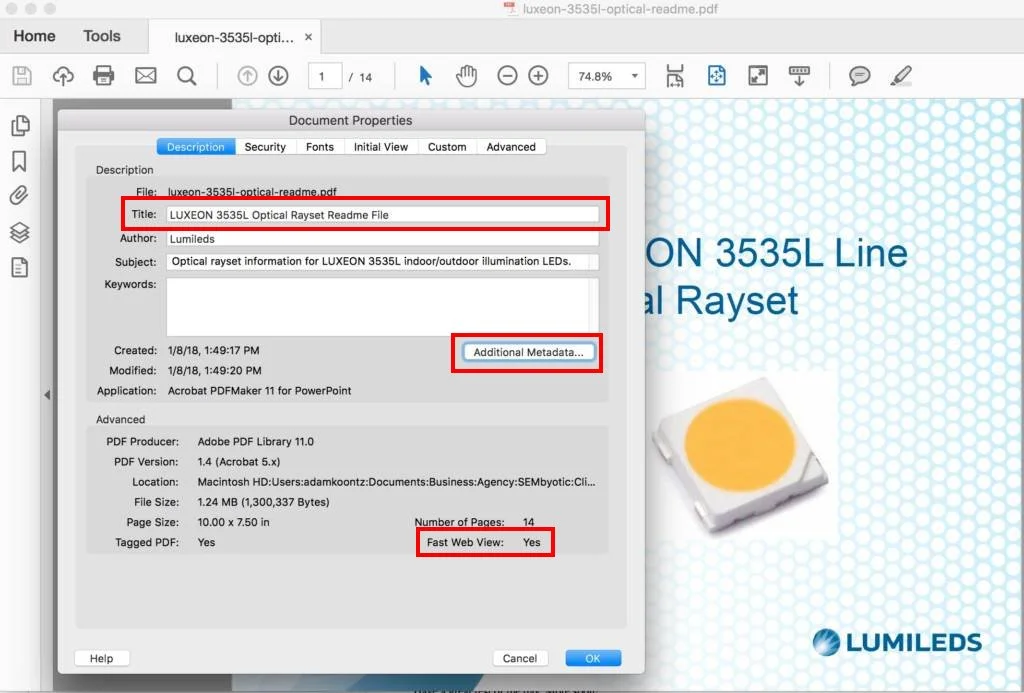Click the full screen mode icon
This screenshot has width=1024, height=693.
click(x=758, y=76)
